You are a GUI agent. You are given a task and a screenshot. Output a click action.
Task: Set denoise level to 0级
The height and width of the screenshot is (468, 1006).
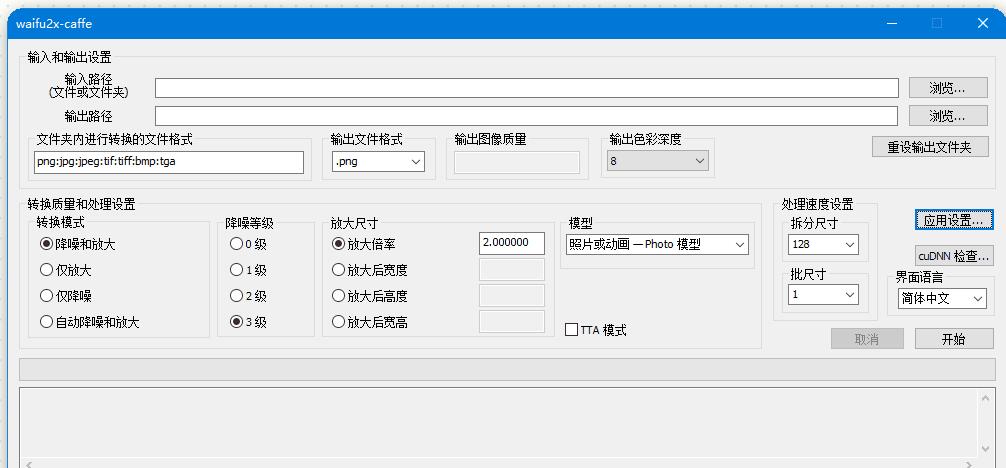237,243
